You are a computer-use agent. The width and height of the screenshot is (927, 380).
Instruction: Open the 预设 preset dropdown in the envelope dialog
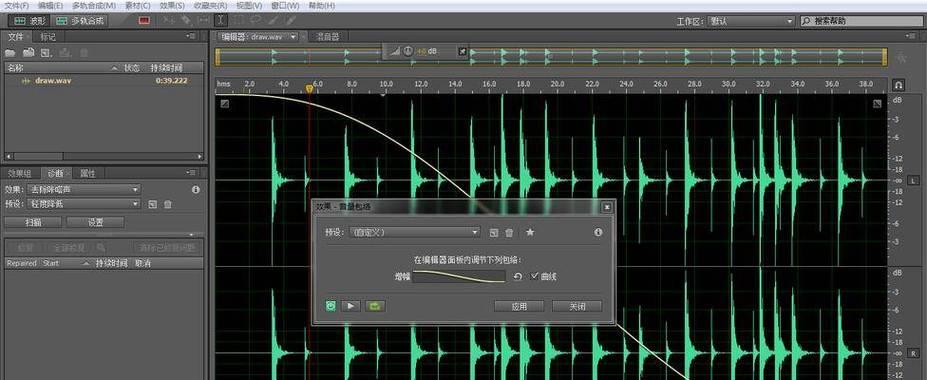[414, 232]
